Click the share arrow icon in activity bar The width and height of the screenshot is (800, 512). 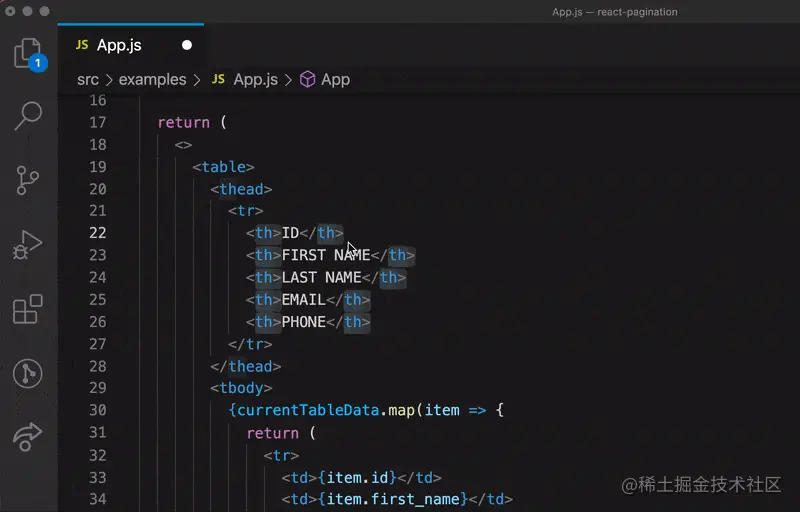point(28,436)
